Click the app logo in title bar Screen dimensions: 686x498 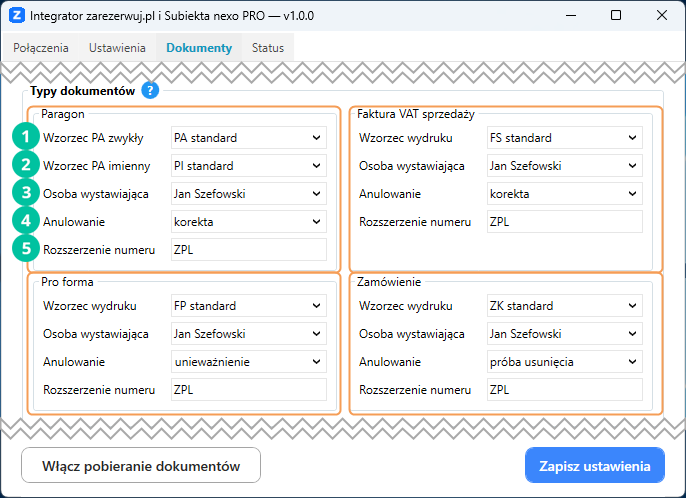pyautogui.click(x=16, y=16)
